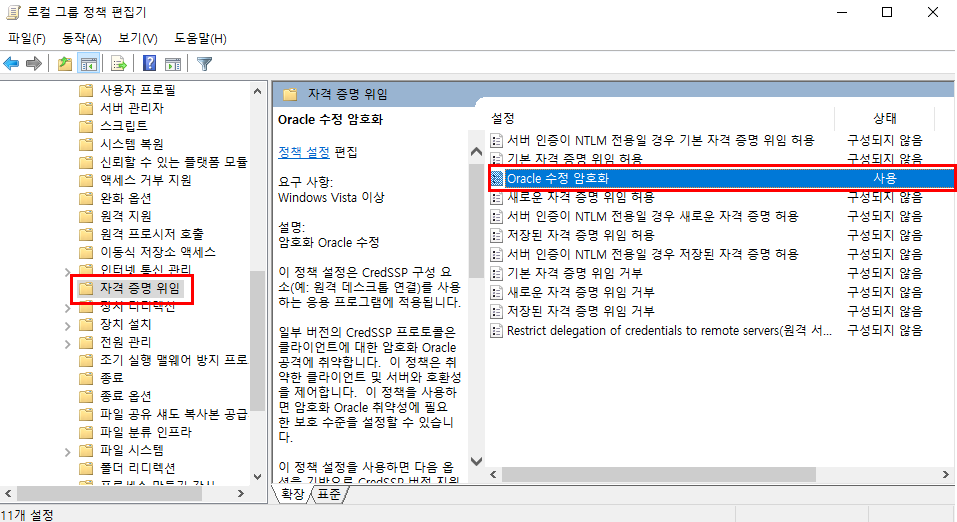This screenshot has width=957, height=522.
Task: Open the 도움말(H) menu
Action: [200, 38]
